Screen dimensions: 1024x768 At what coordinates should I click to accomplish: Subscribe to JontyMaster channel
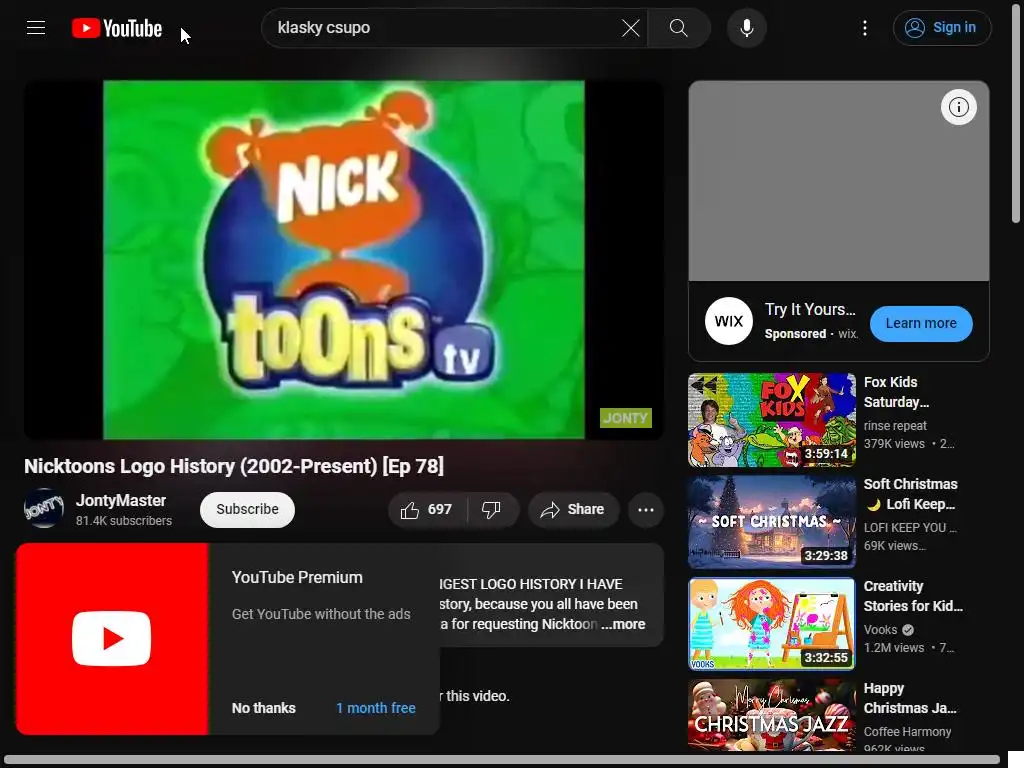(247, 509)
